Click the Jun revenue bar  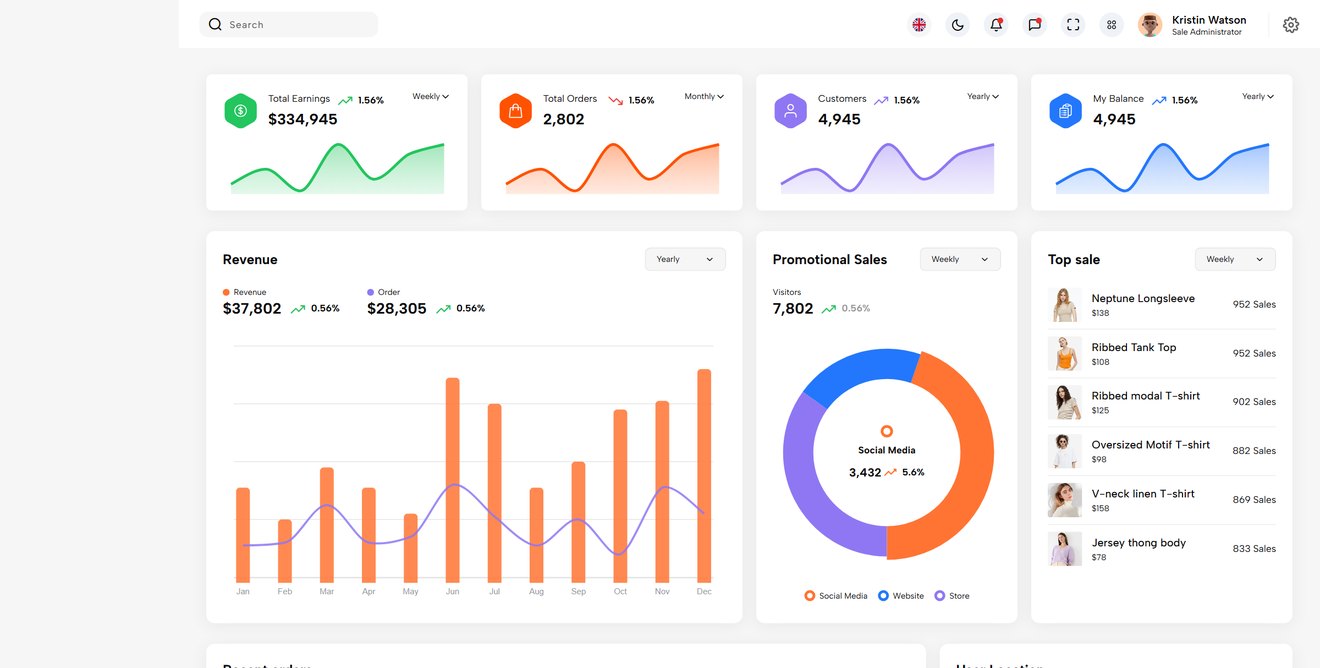pyautogui.click(x=452, y=479)
